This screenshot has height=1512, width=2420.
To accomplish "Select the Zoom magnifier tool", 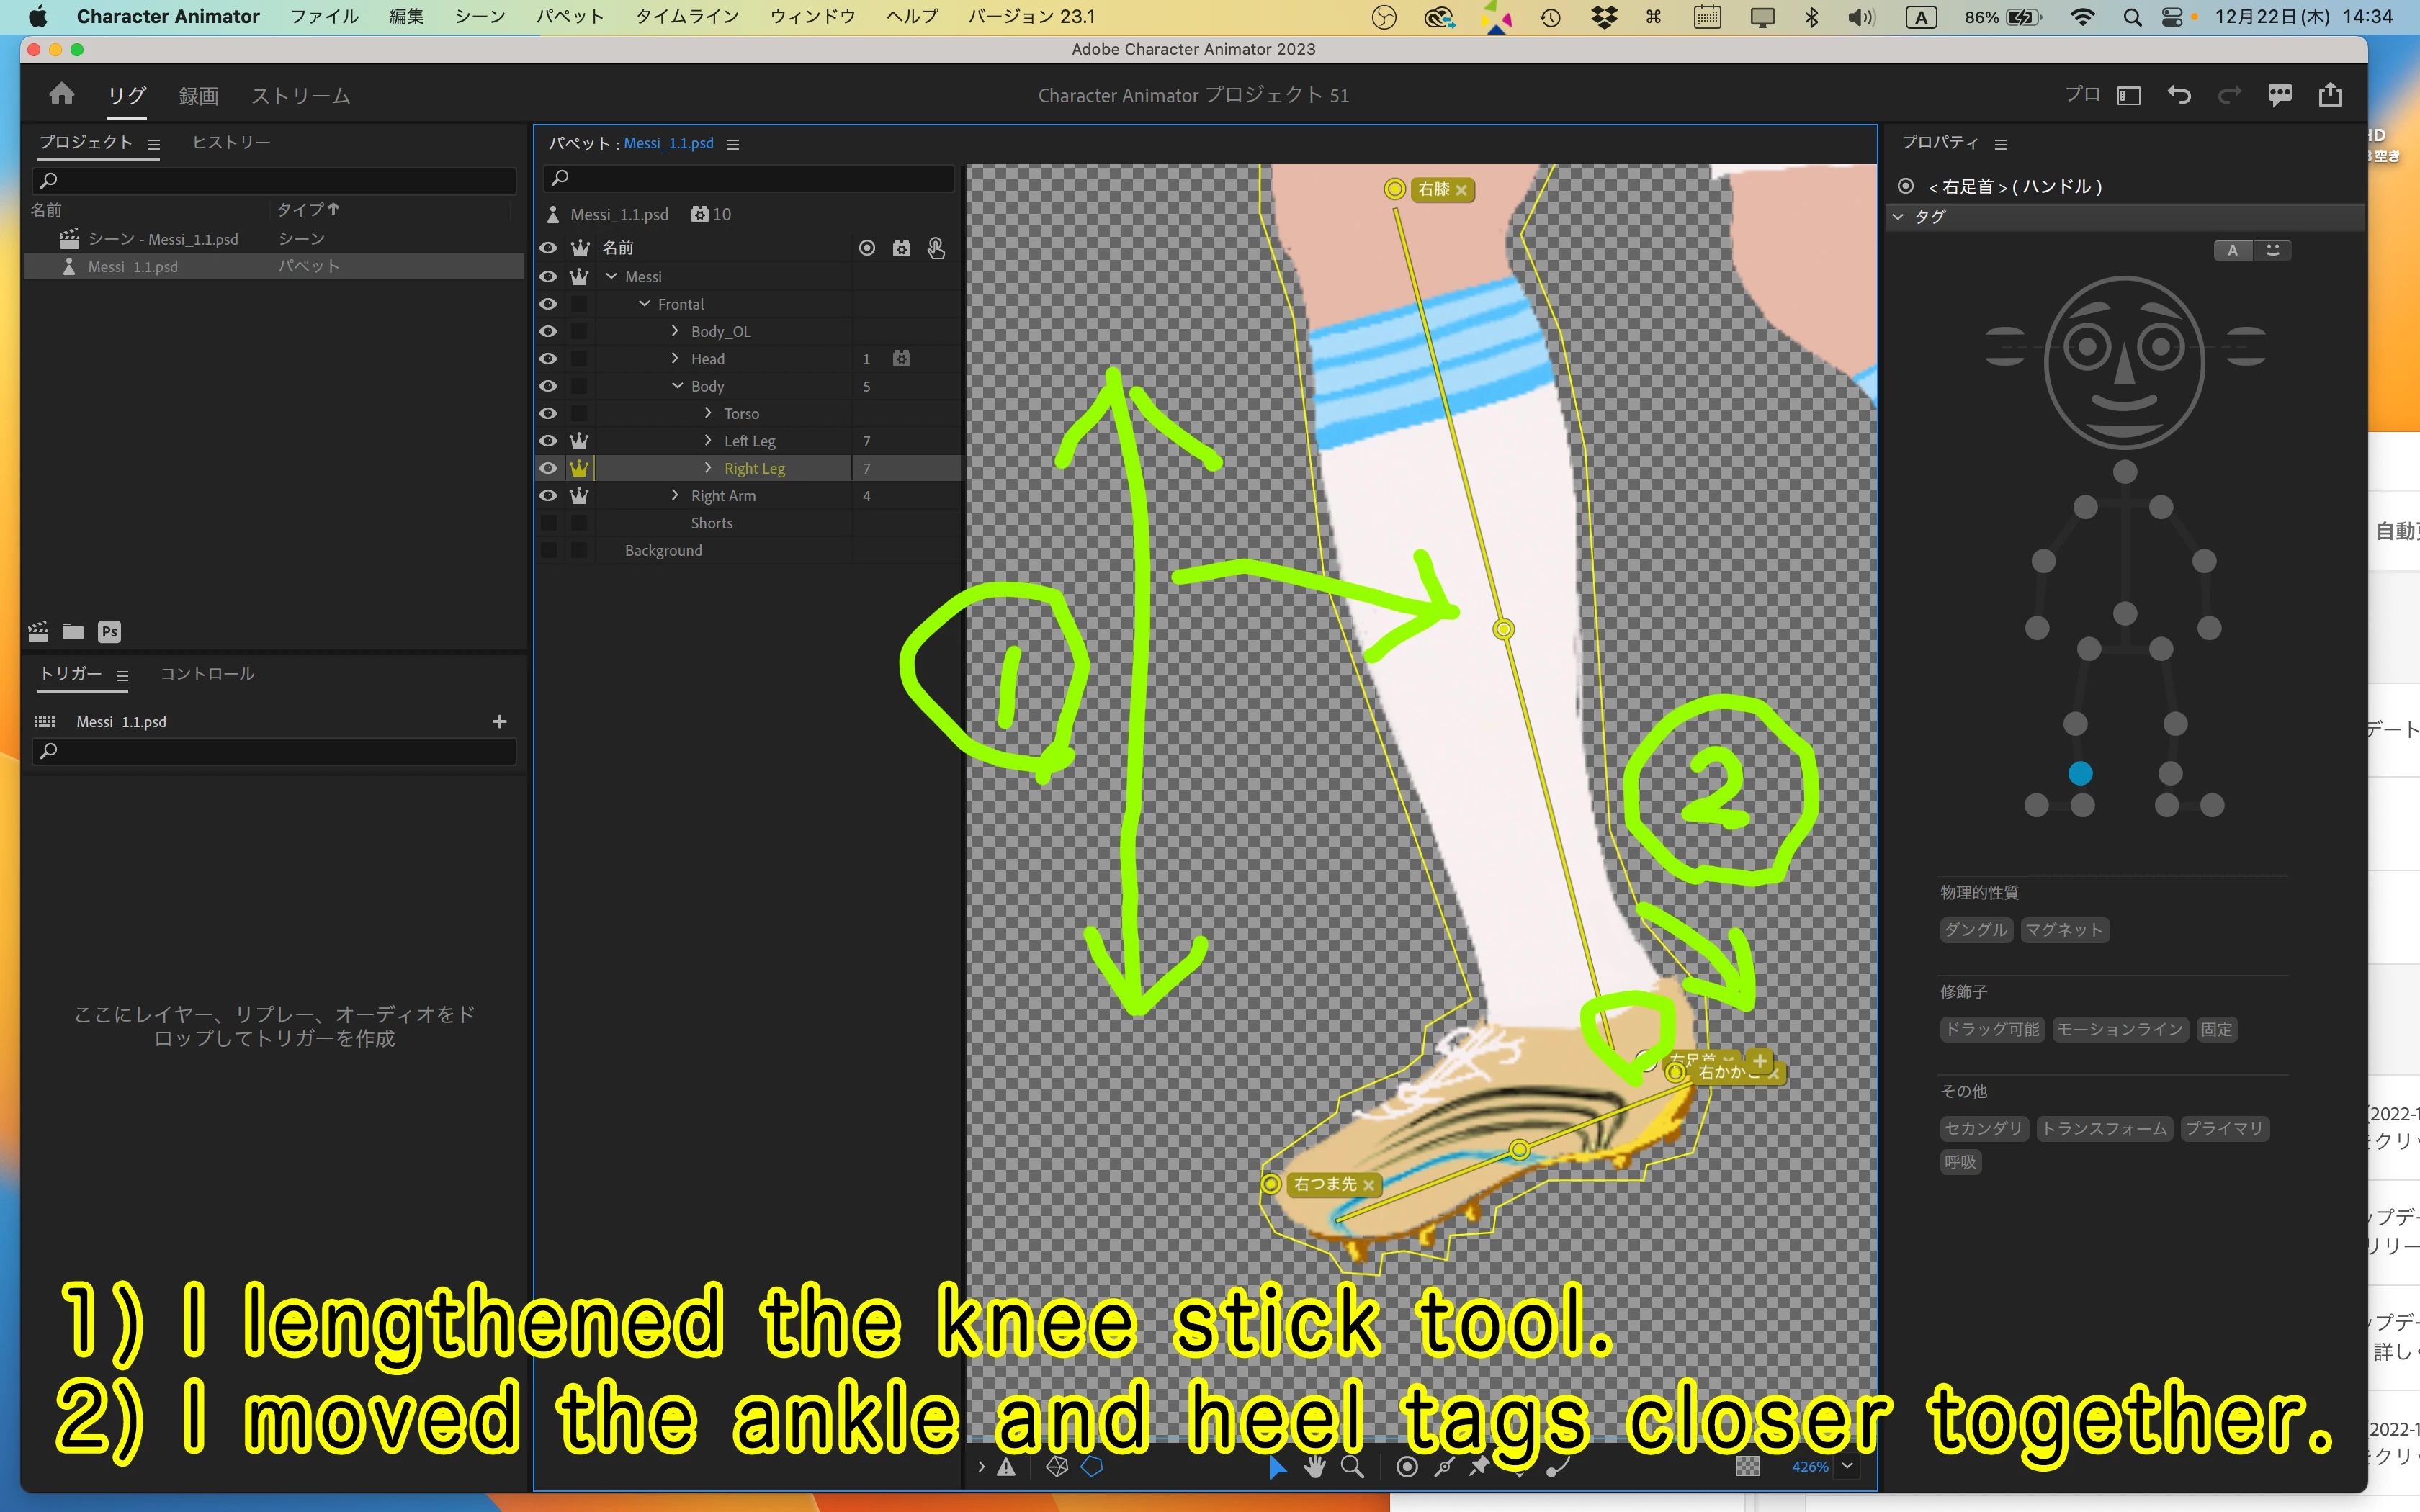I will tap(1352, 1466).
